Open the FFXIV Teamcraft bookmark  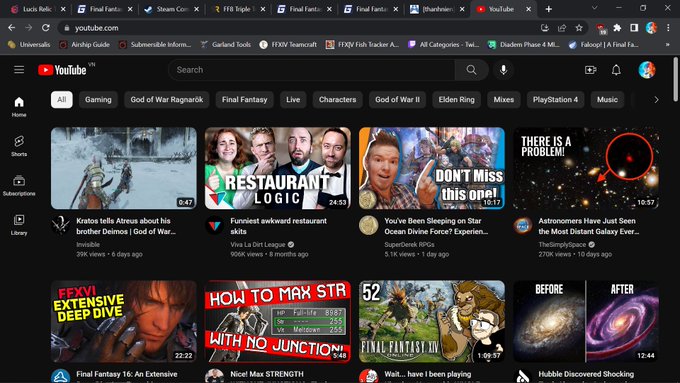(288, 44)
